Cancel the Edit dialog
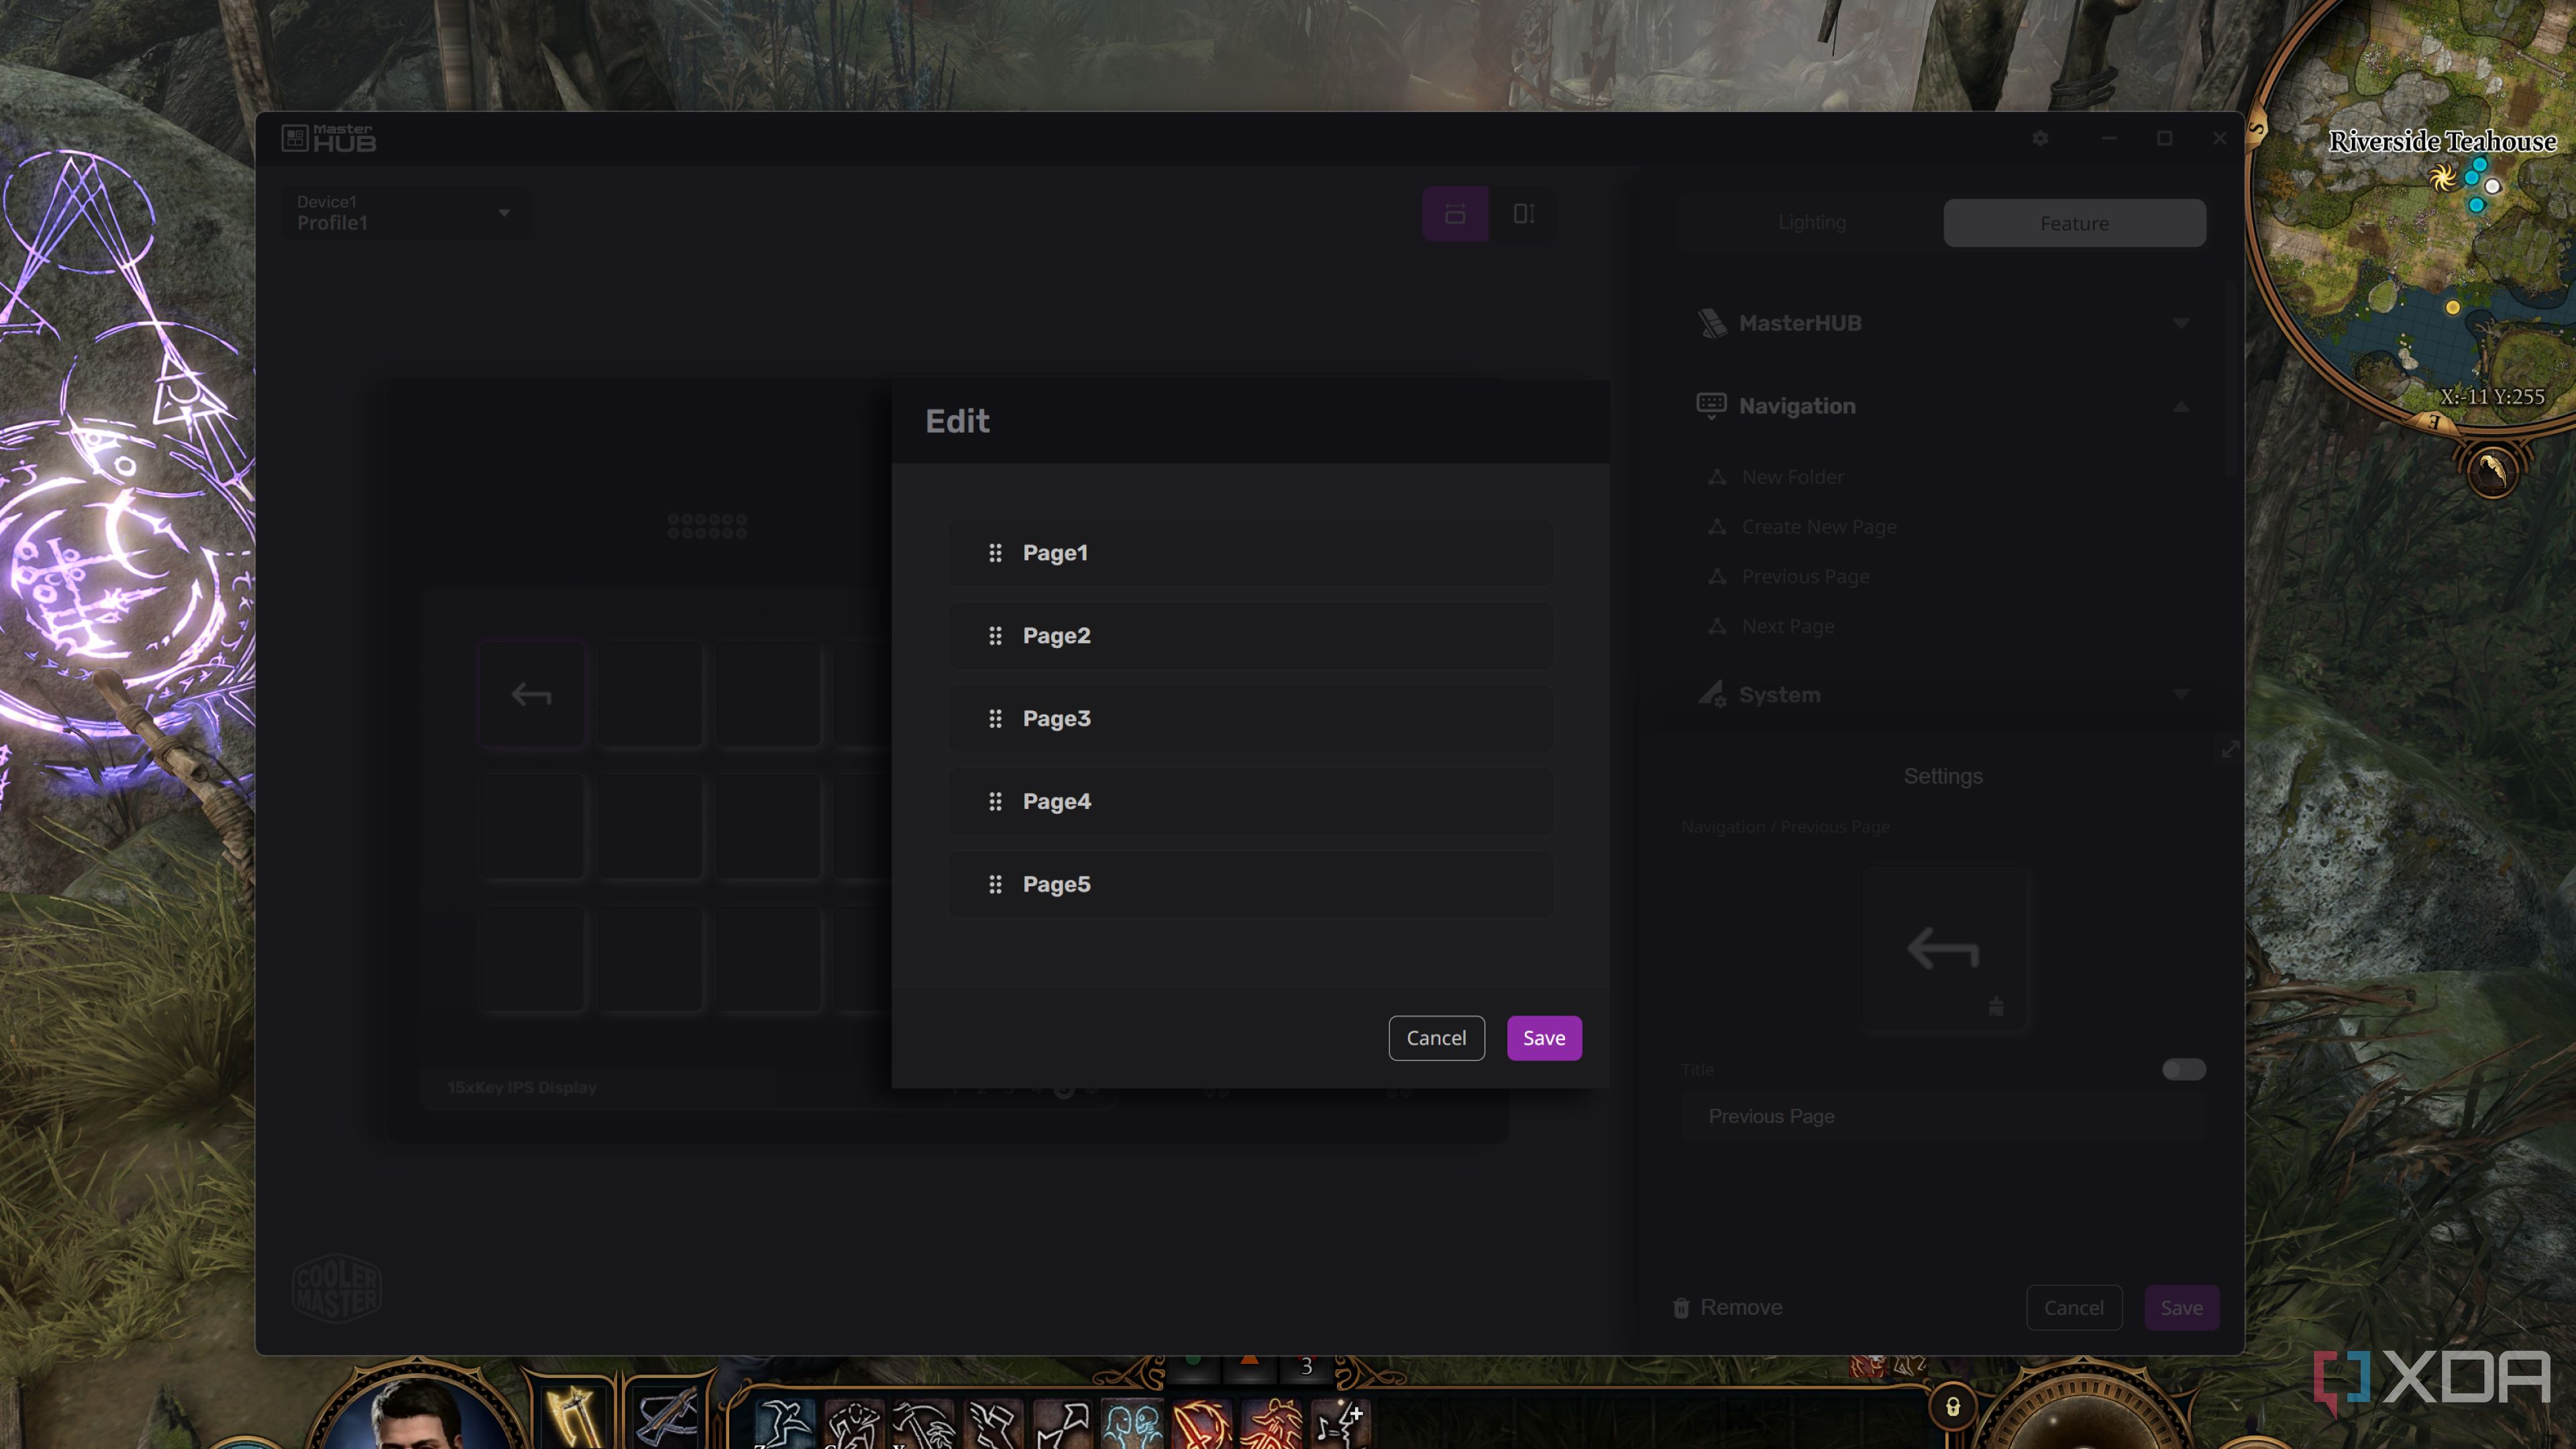 coord(1436,1038)
